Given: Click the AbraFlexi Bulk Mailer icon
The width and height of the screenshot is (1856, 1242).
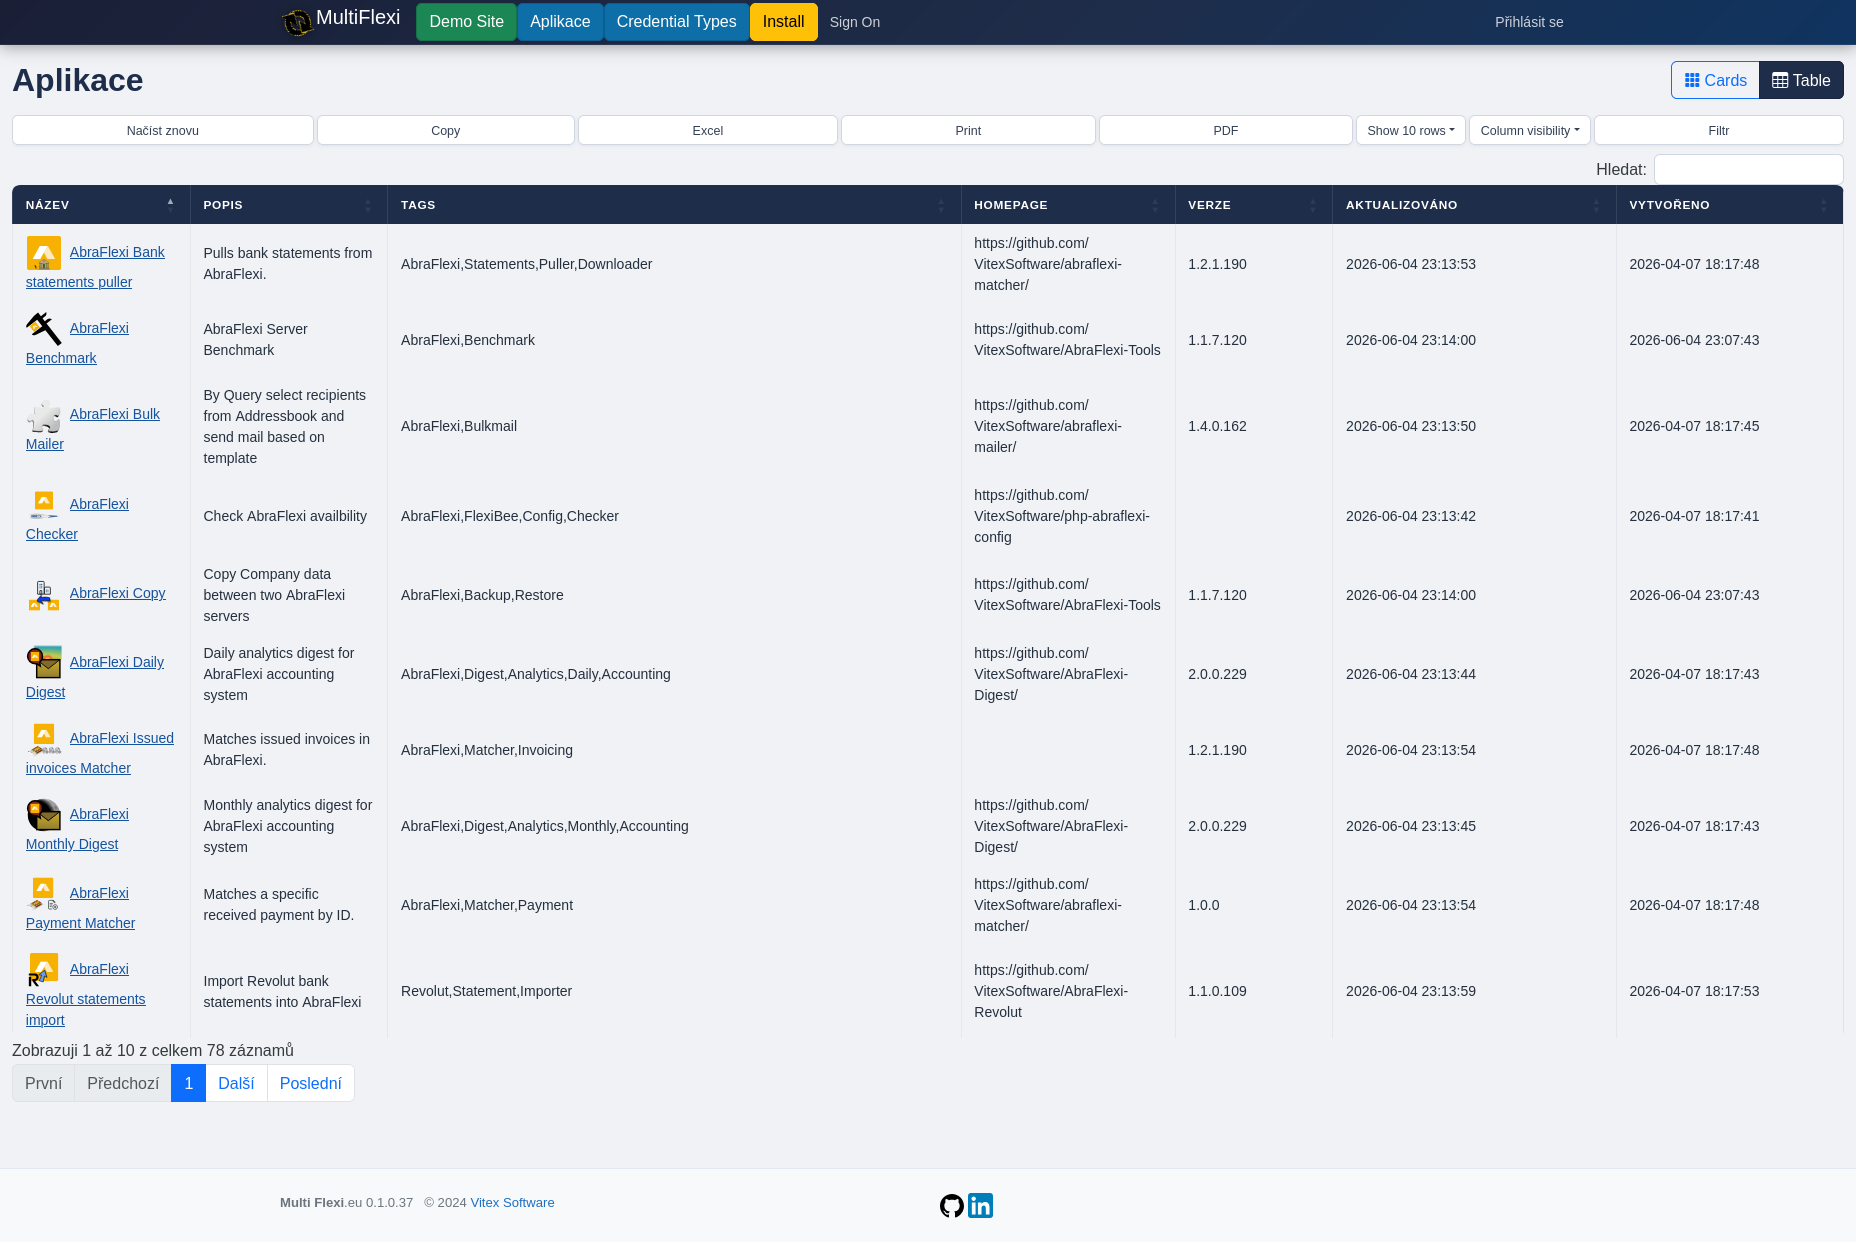Looking at the screenshot, I should [44, 415].
